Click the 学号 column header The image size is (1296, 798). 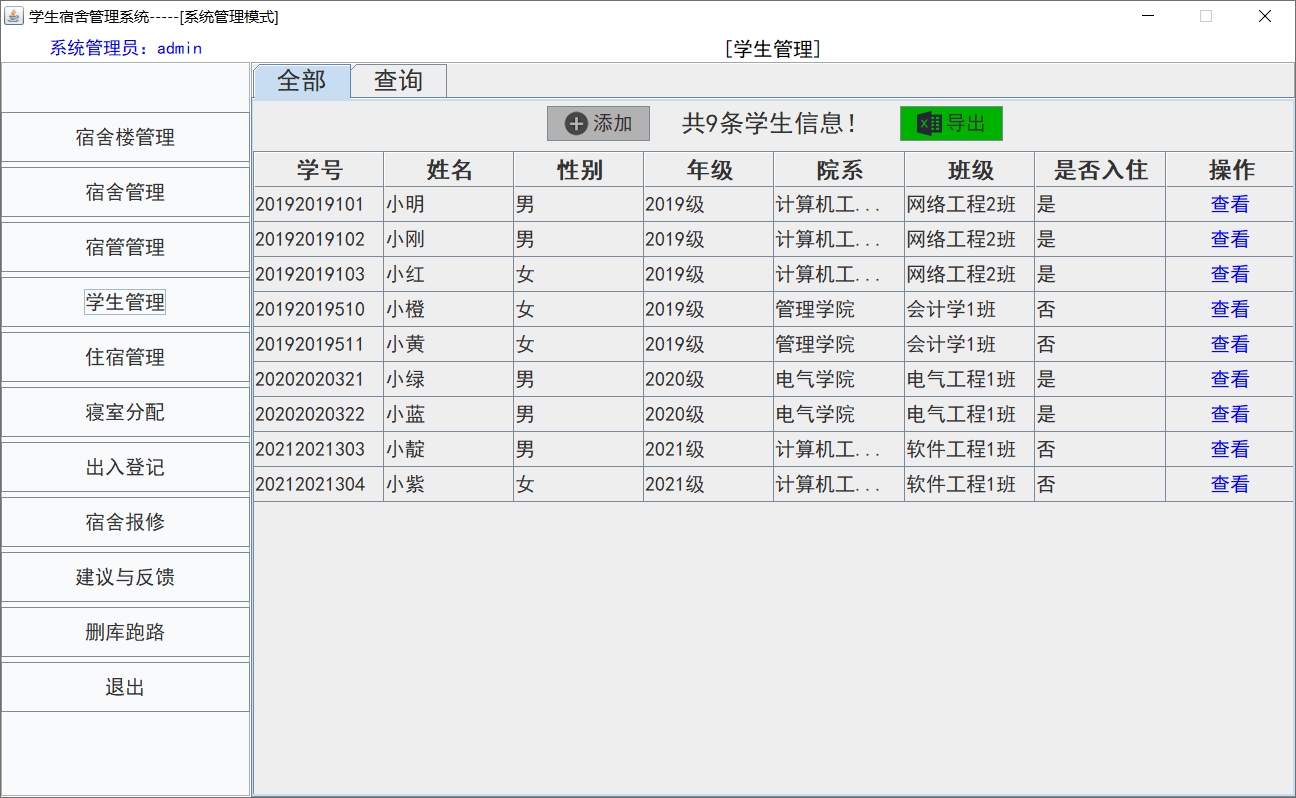[x=319, y=170]
